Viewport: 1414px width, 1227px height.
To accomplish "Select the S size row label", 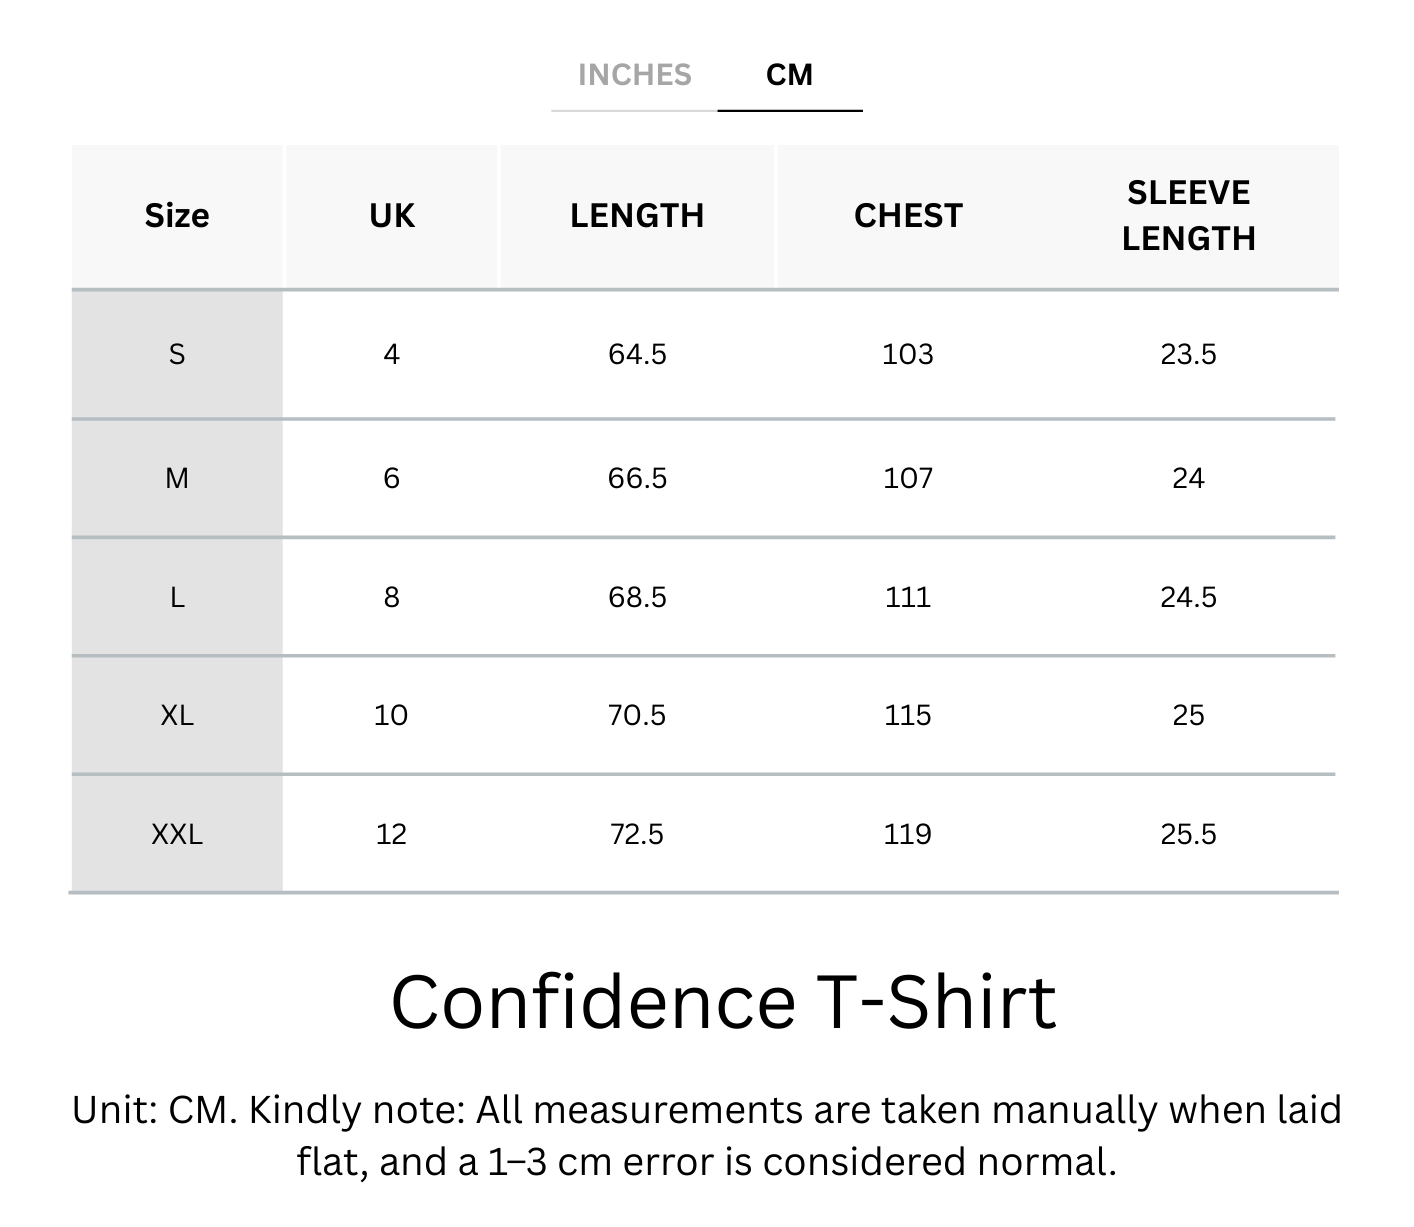I will (x=177, y=354).
